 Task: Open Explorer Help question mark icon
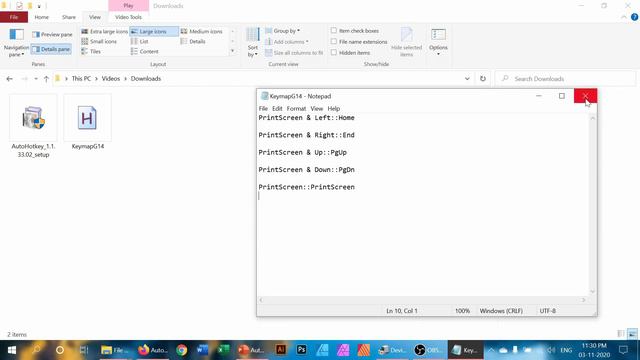(x=634, y=17)
